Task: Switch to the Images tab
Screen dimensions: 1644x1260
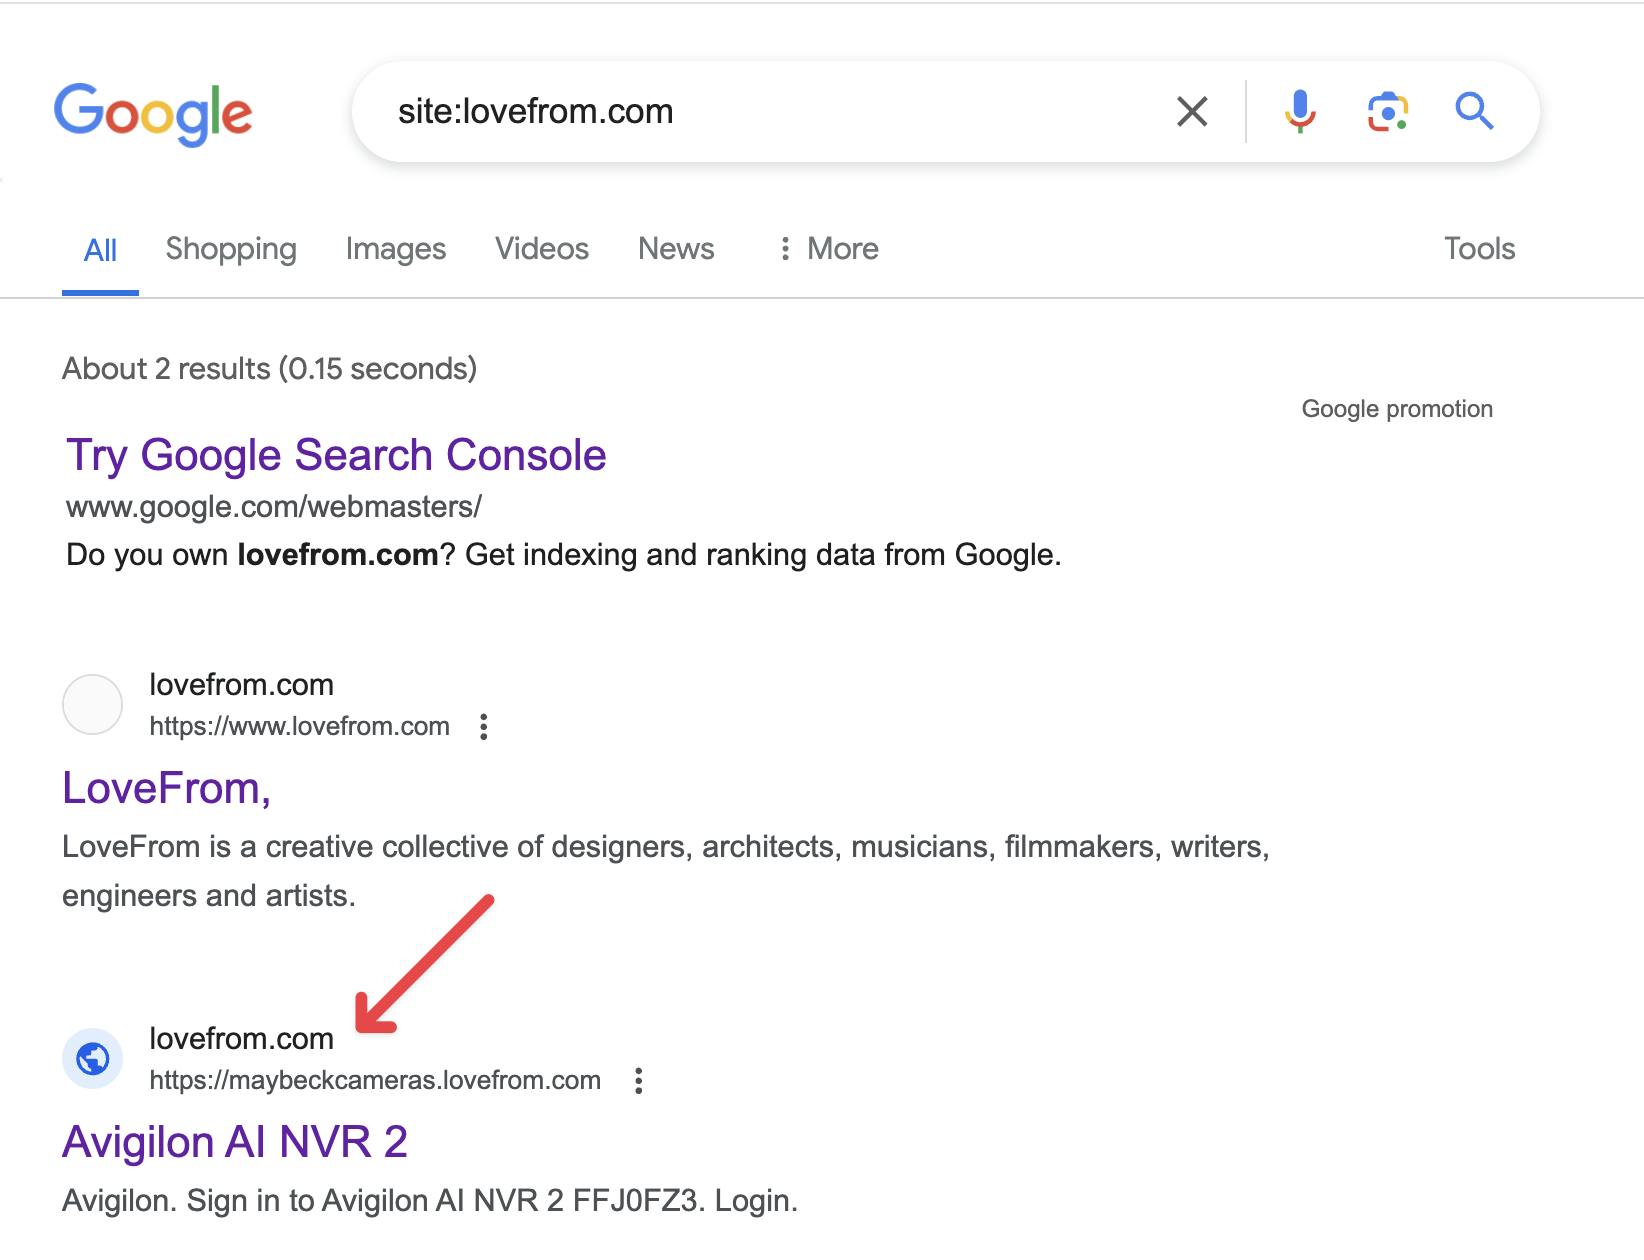Action: click(x=396, y=249)
